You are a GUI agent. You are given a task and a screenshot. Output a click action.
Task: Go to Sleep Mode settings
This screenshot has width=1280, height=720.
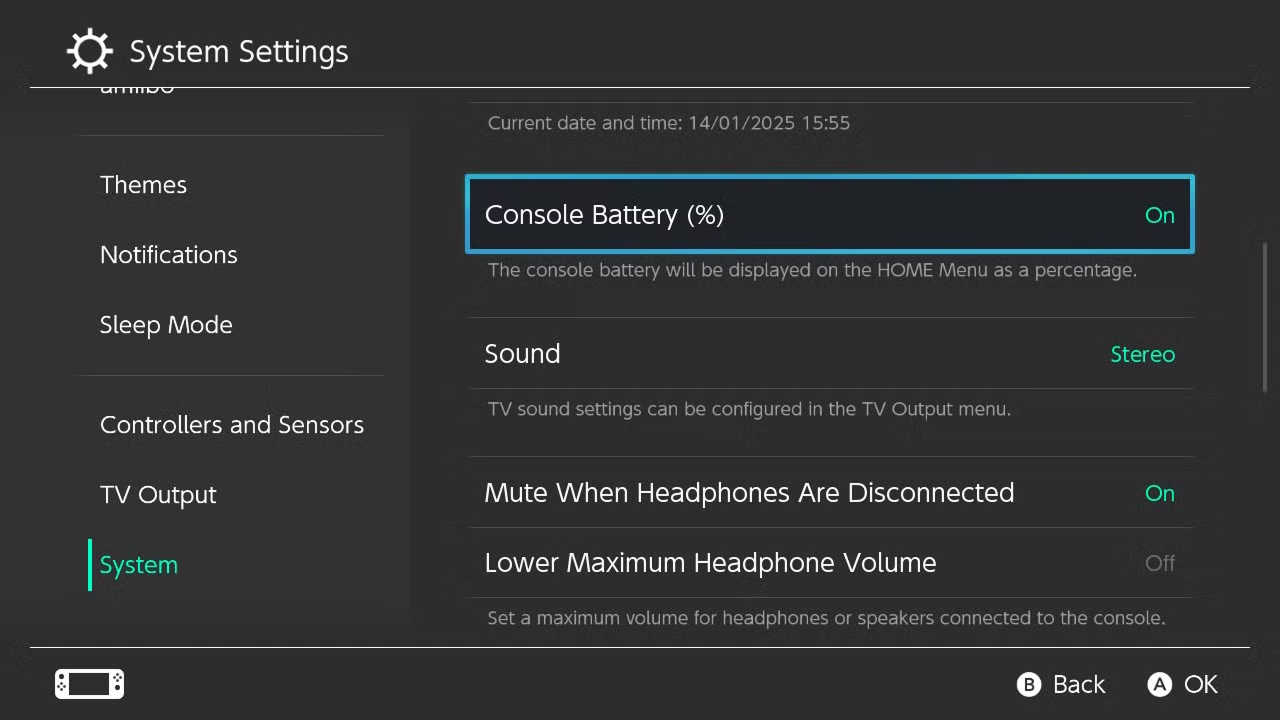pyautogui.click(x=166, y=325)
